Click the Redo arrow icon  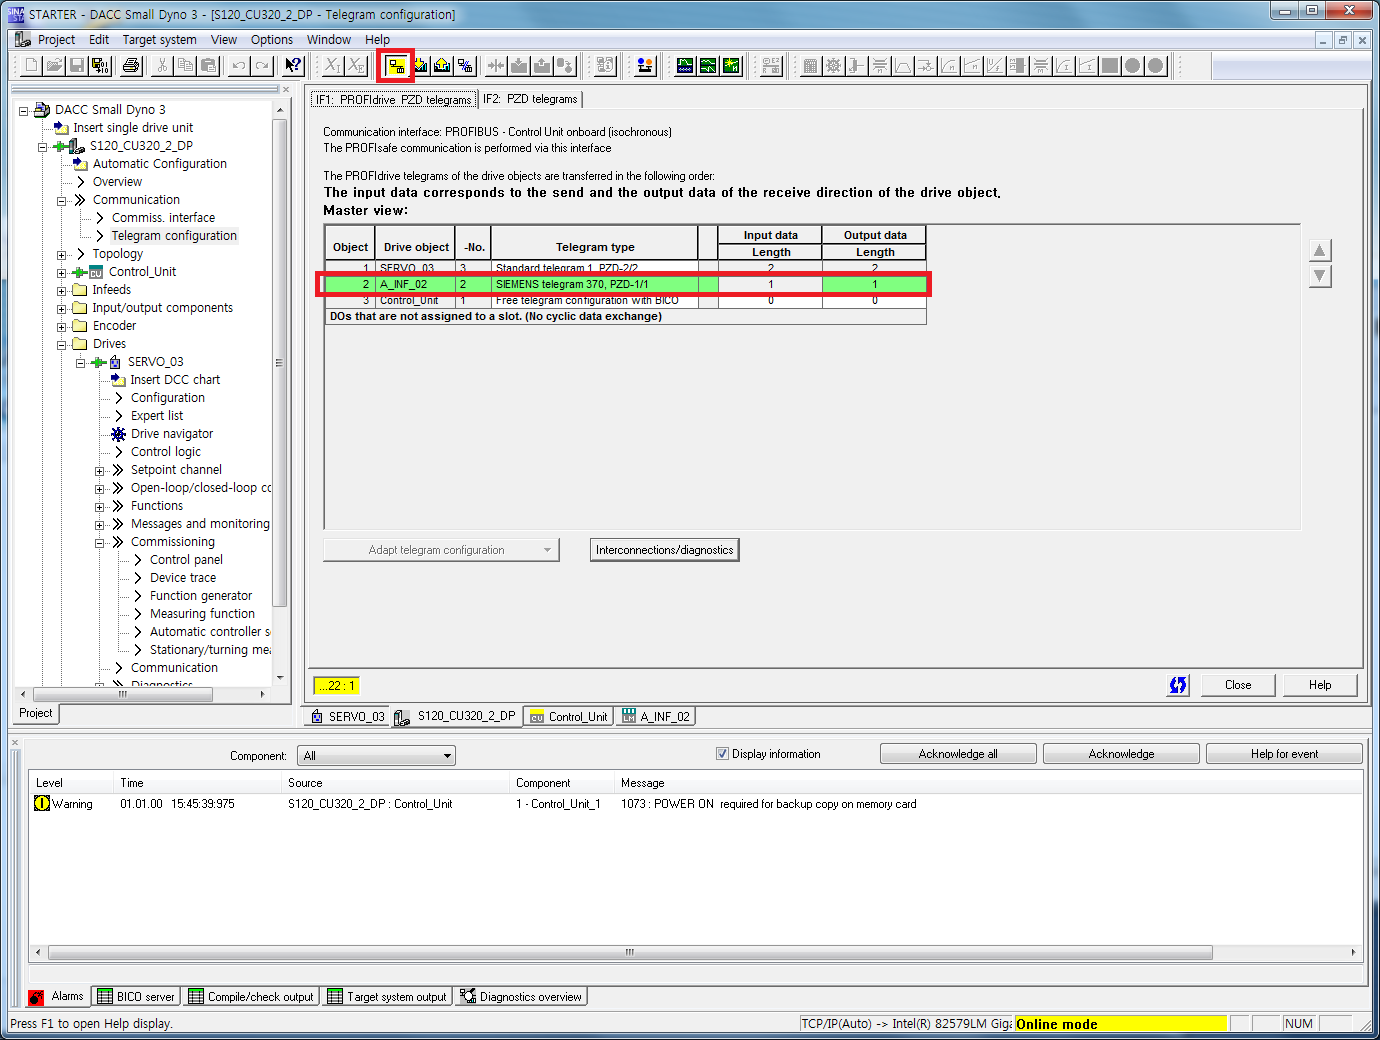click(261, 66)
